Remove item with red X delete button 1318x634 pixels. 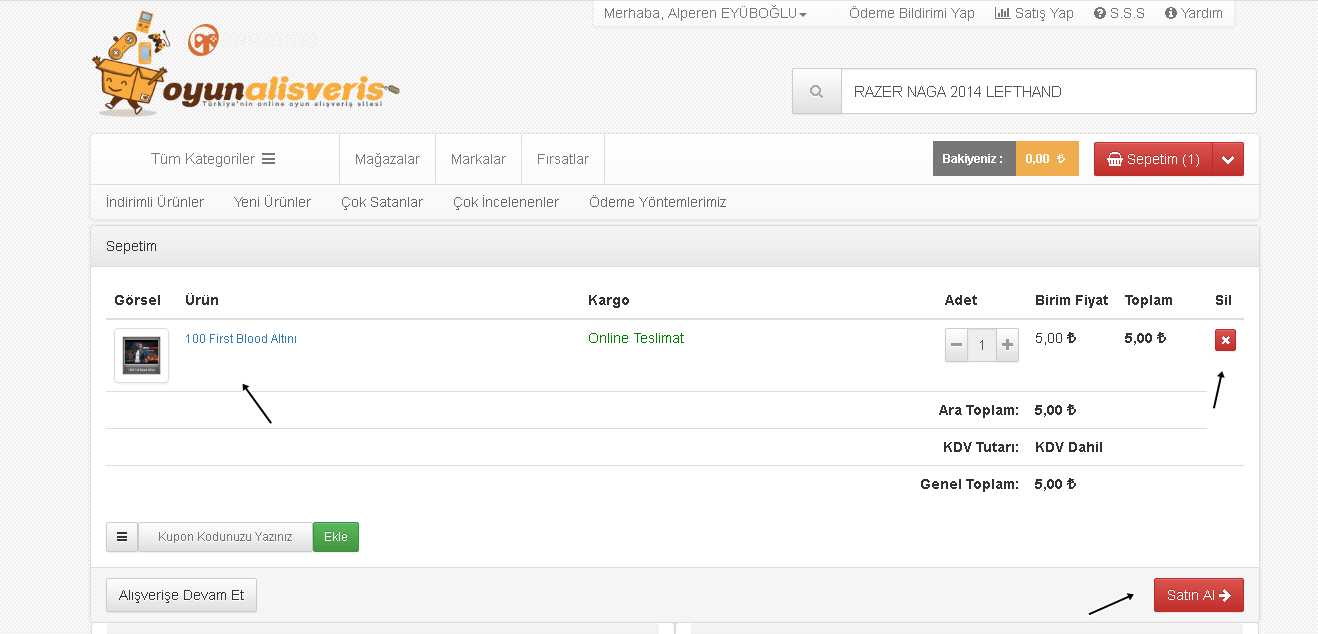[1225, 340]
